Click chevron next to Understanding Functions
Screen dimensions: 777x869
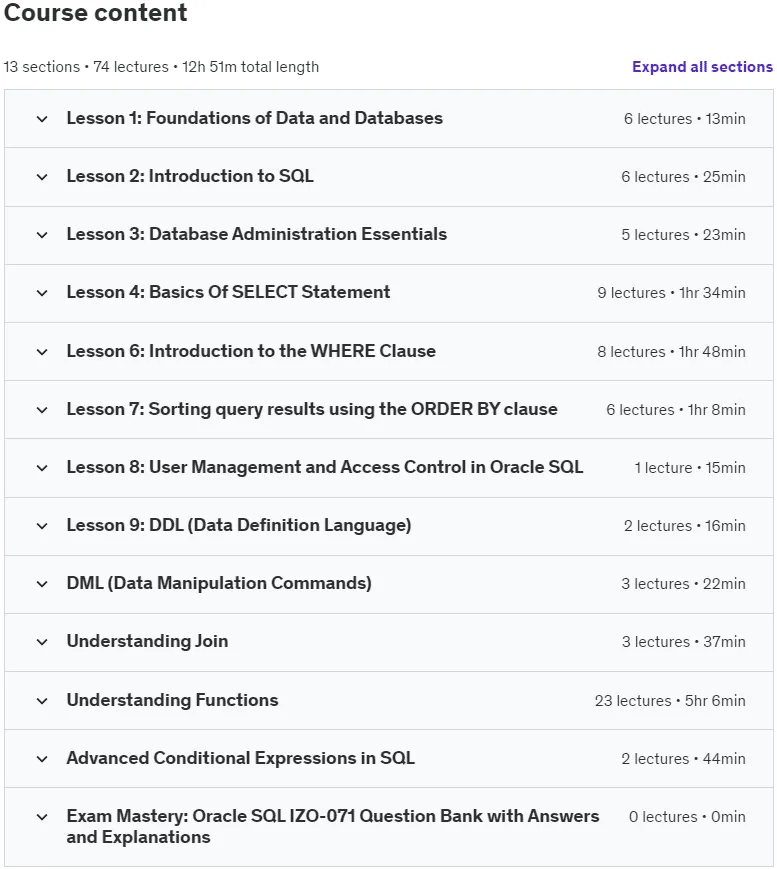click(x=42, y=701)
